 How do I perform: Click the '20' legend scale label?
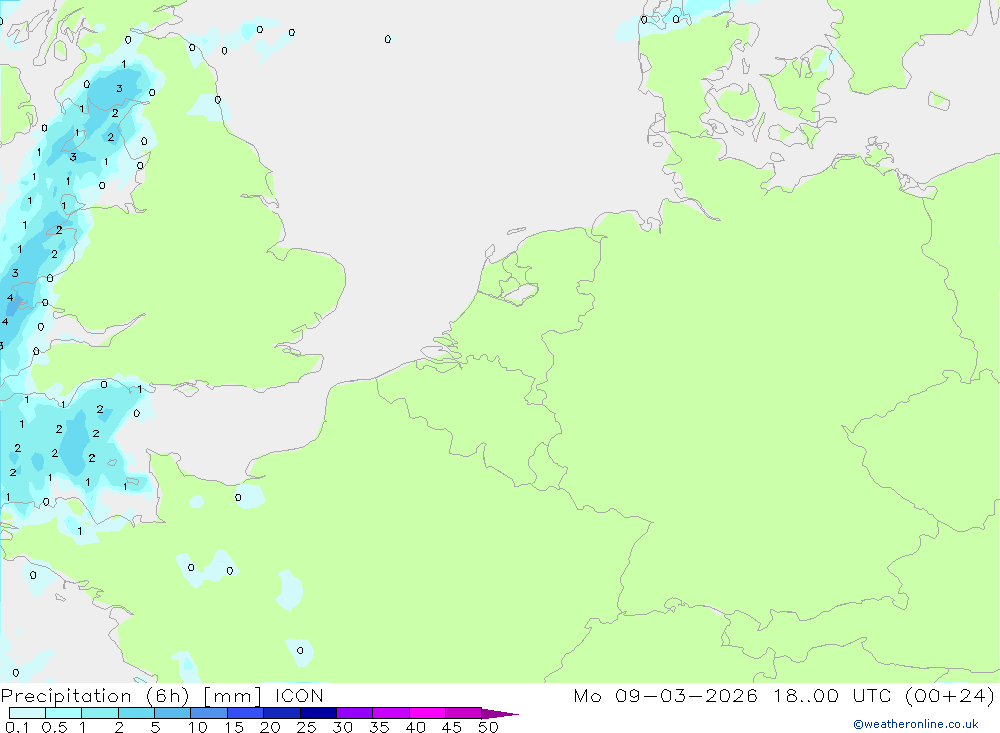coord(270,727)
